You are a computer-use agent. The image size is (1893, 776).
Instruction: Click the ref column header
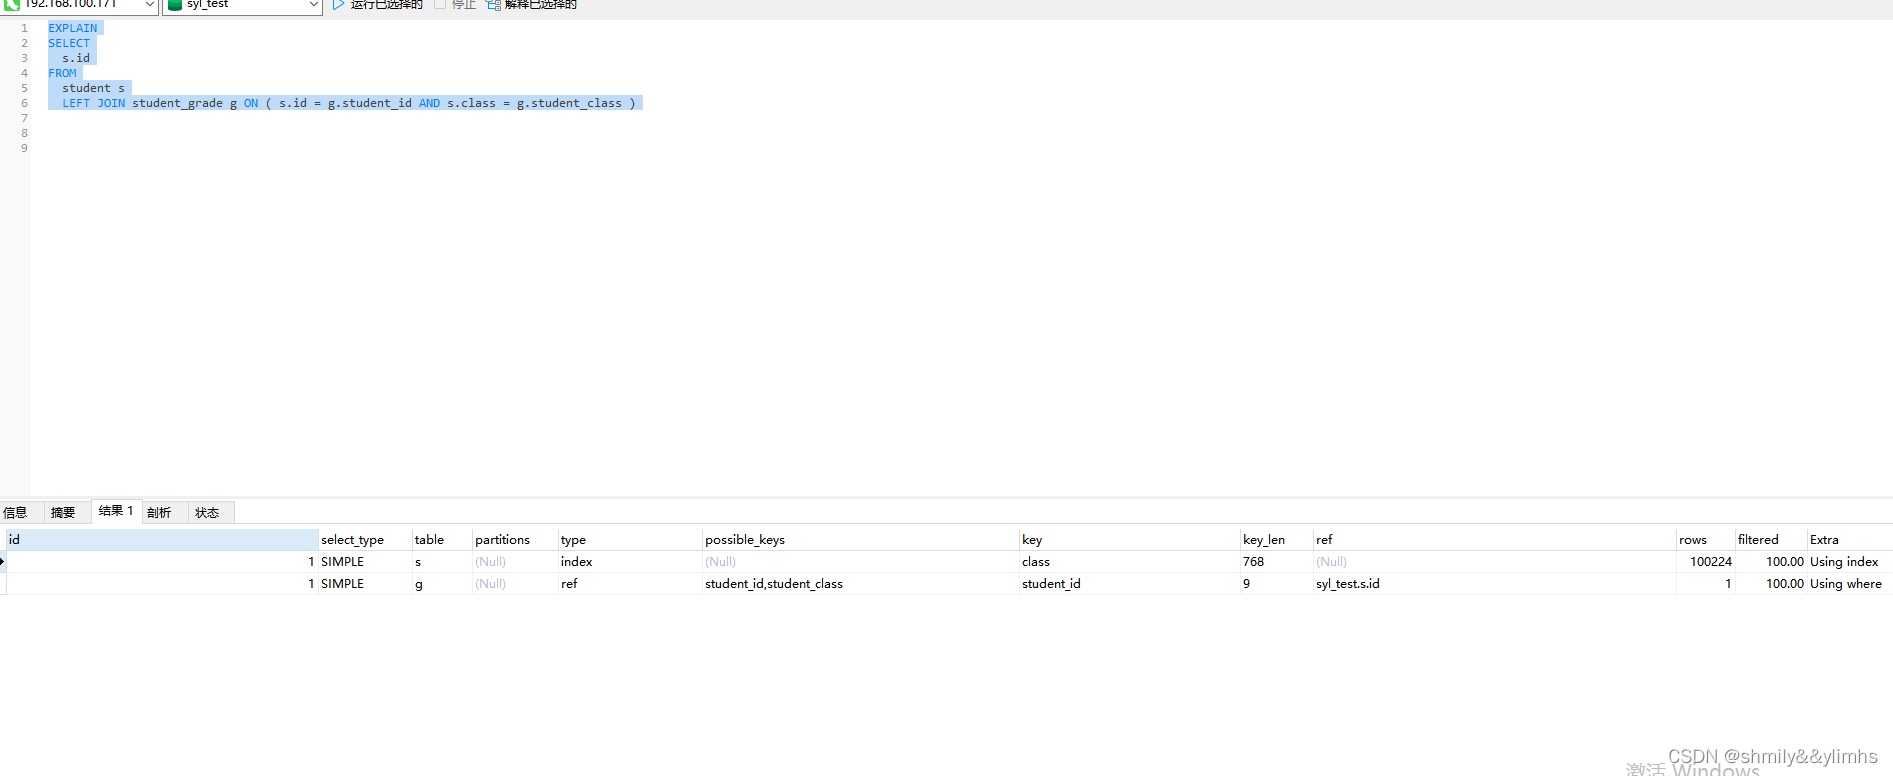point(1494,540)
